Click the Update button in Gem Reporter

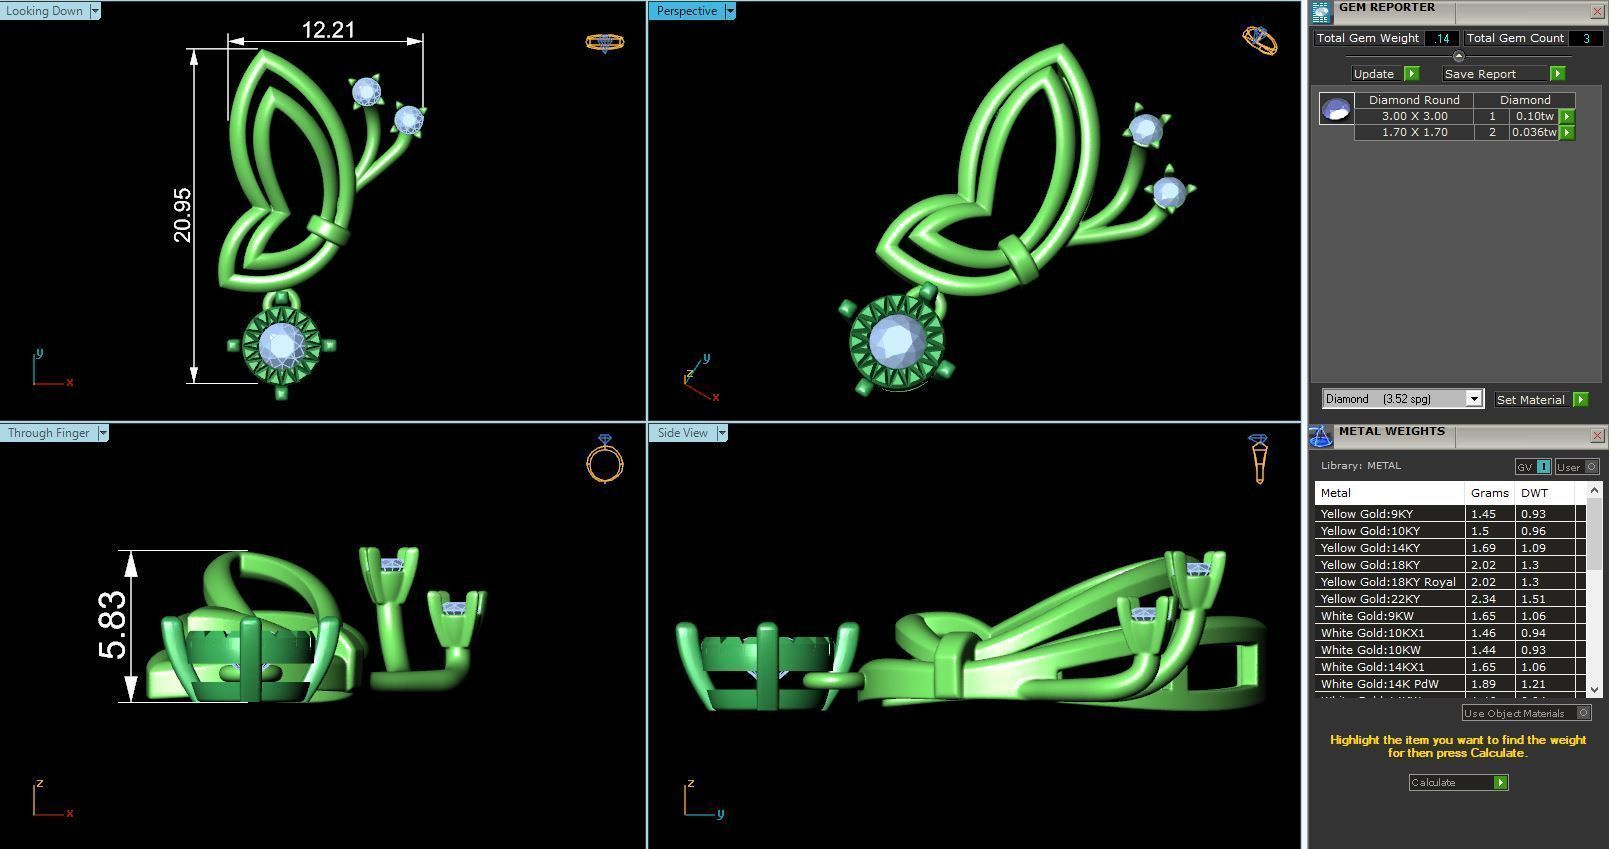tap(1374, 74)
